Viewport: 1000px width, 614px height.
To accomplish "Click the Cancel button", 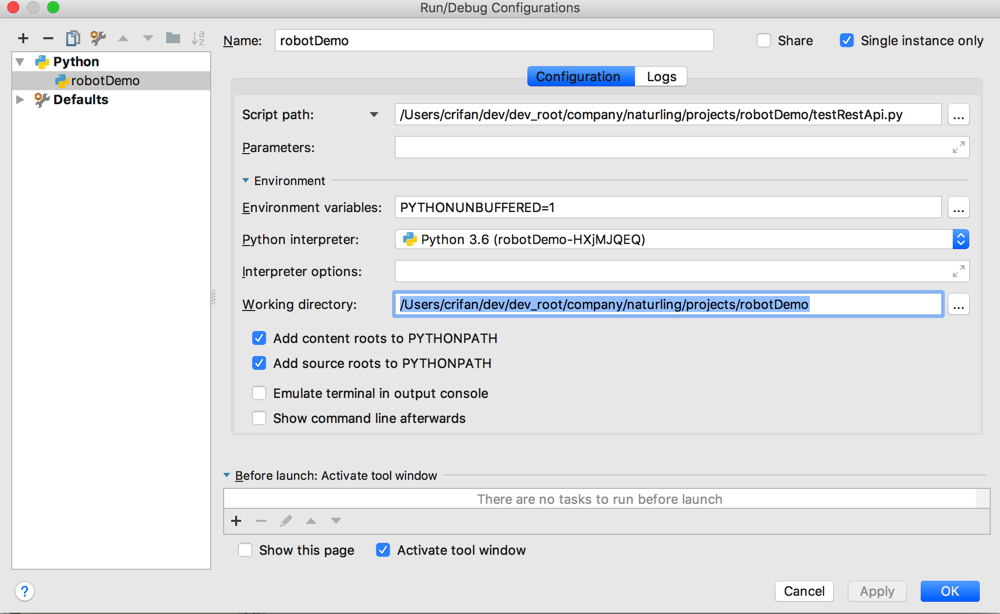I will coord(804,591).
